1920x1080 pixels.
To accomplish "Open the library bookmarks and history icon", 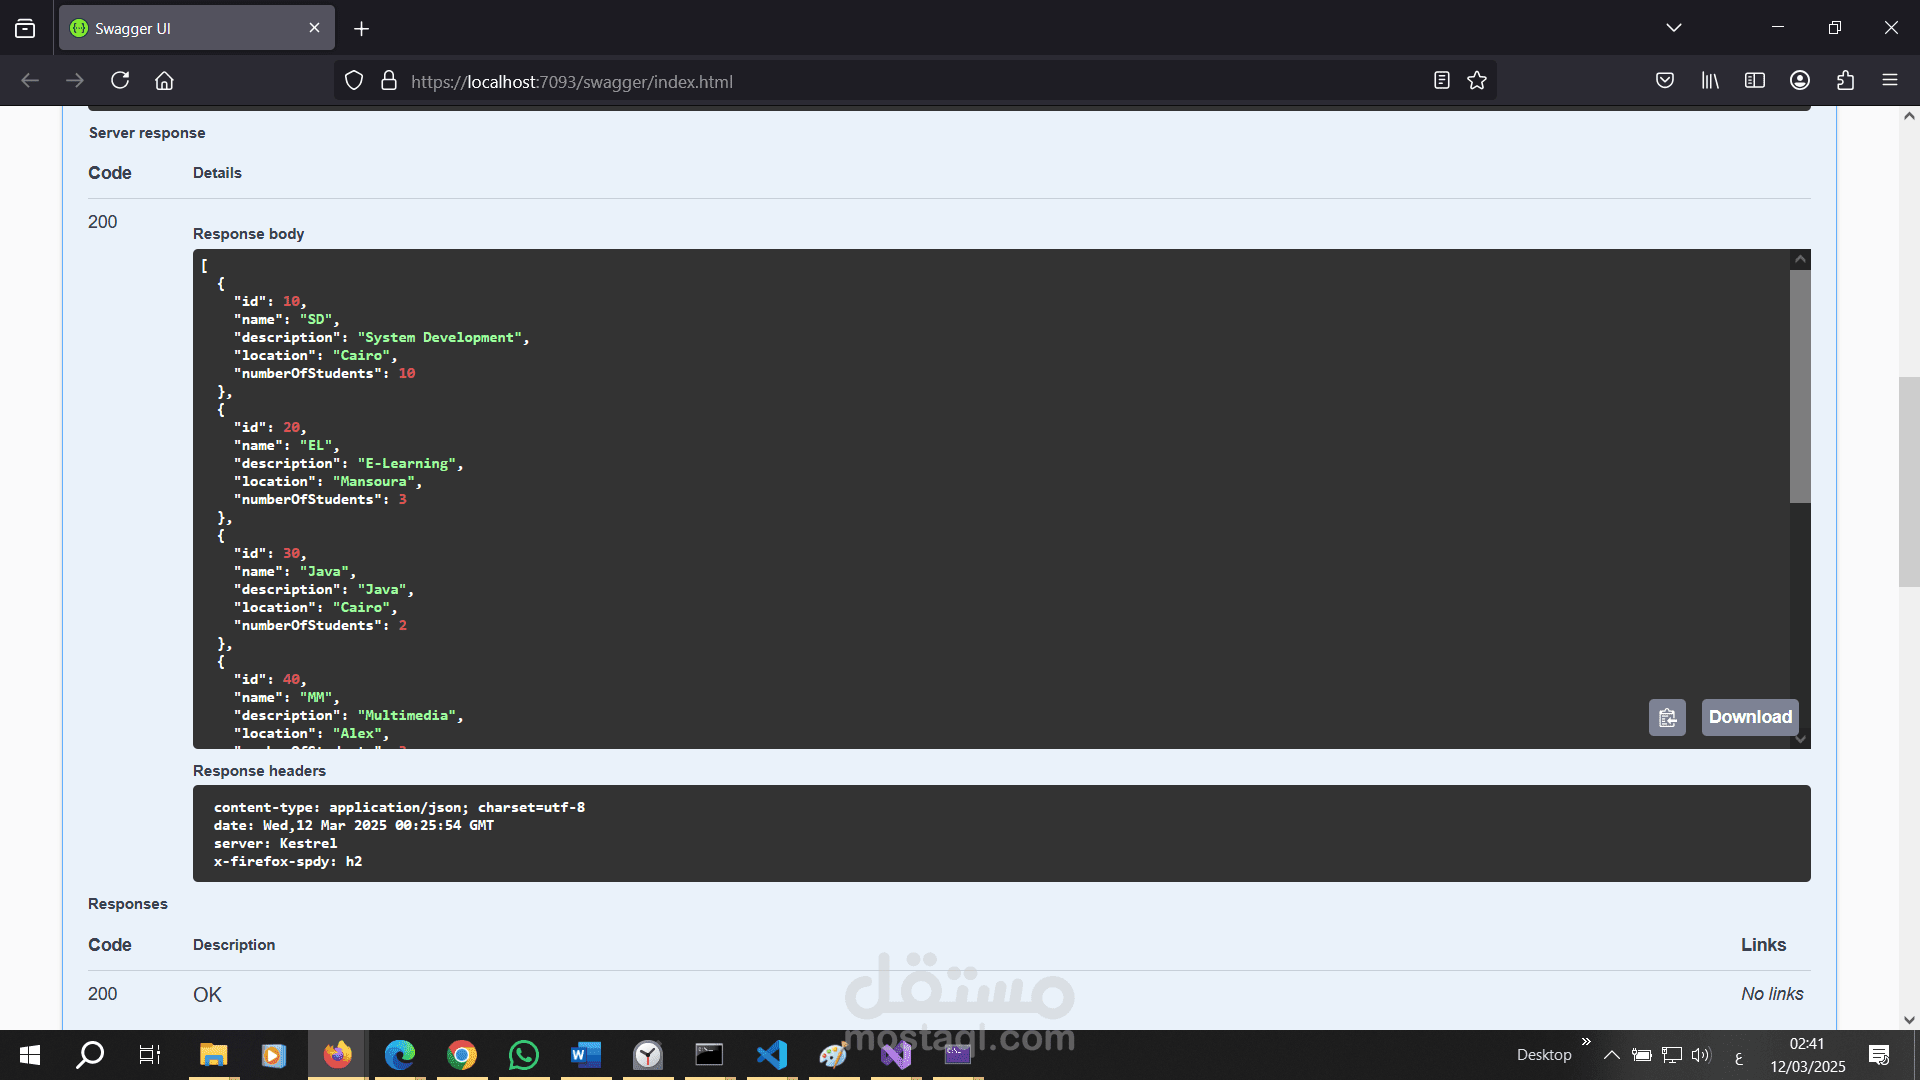I will pos(1710,81).
